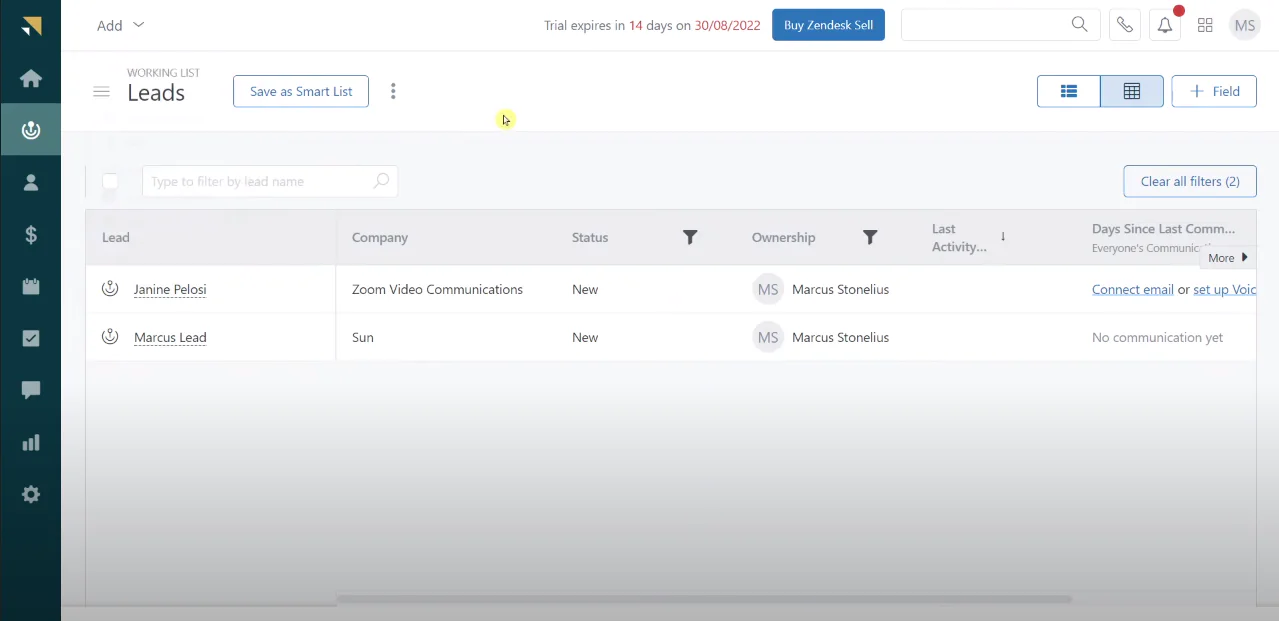1279x621 pixels.
Task: Expand the Add menu dropdown
Action: [120, 25]
